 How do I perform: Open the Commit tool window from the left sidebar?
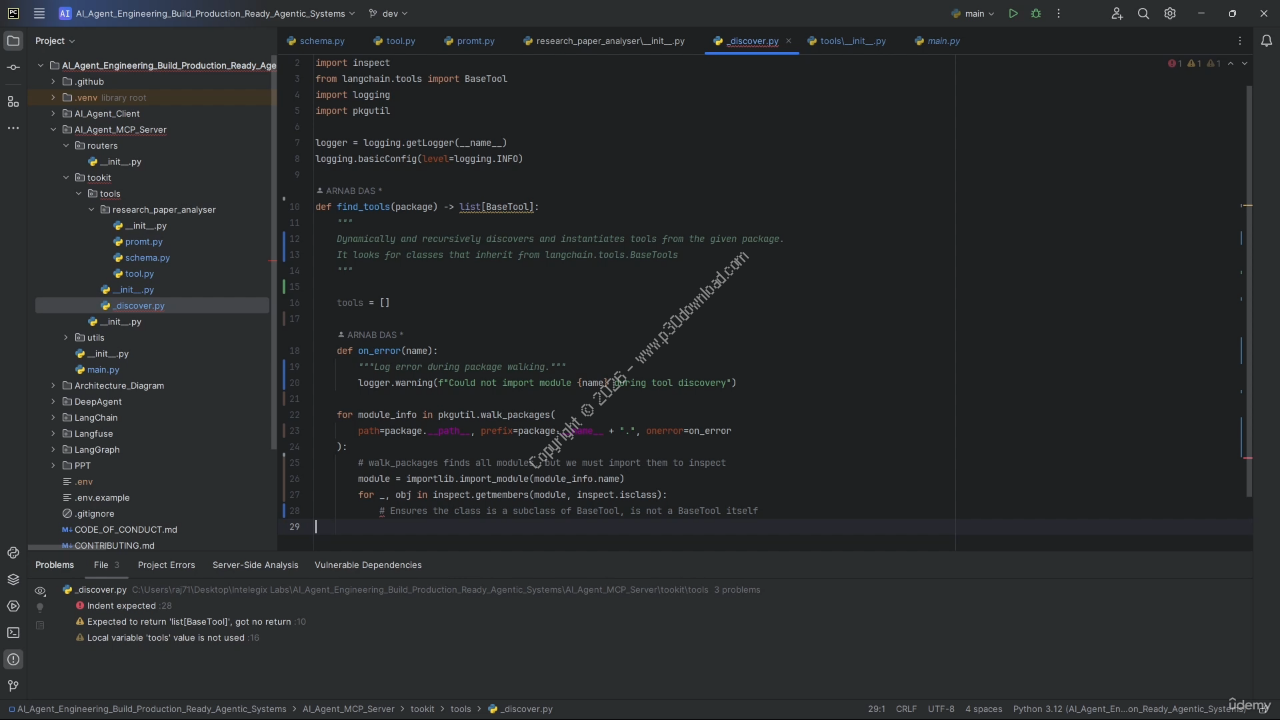13,67
